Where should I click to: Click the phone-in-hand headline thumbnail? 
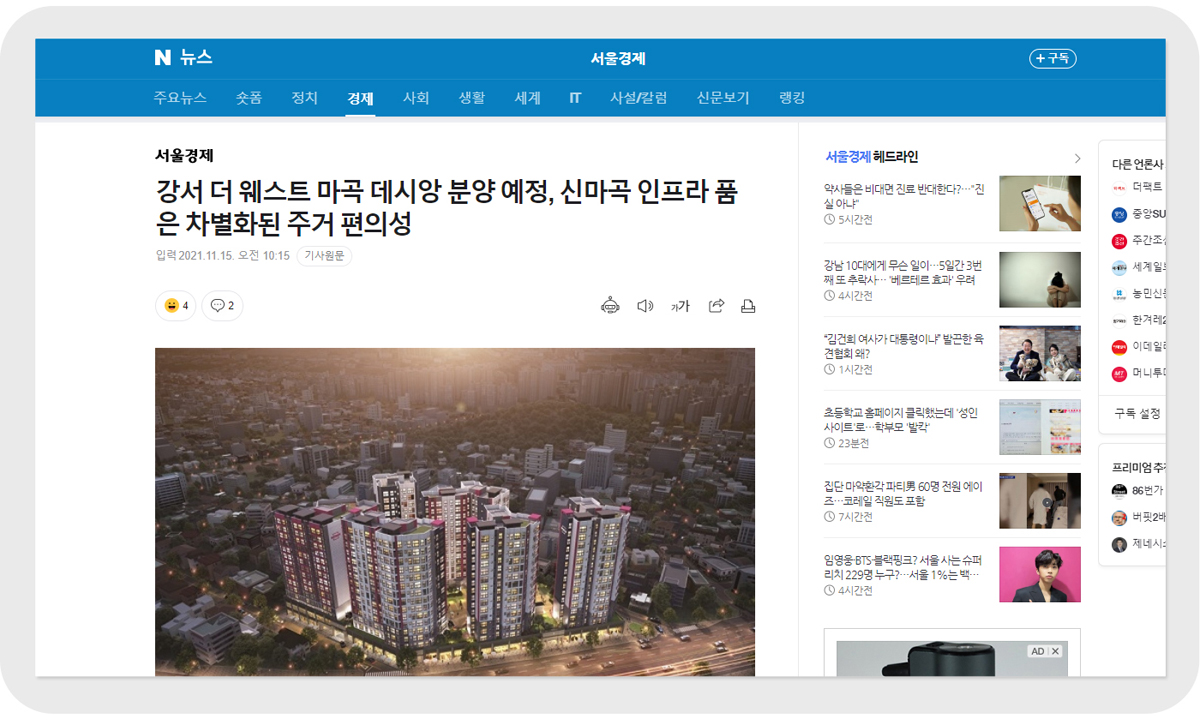pos(1040,204)
